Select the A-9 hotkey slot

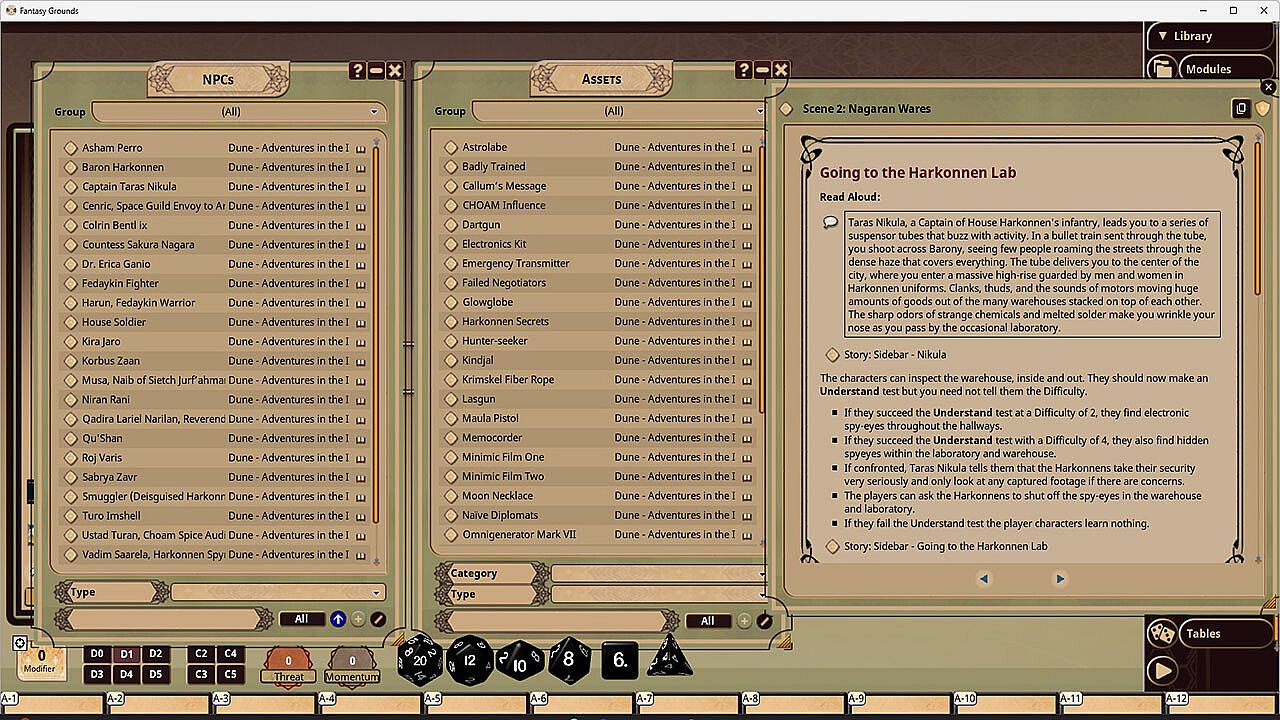point(902,706)
